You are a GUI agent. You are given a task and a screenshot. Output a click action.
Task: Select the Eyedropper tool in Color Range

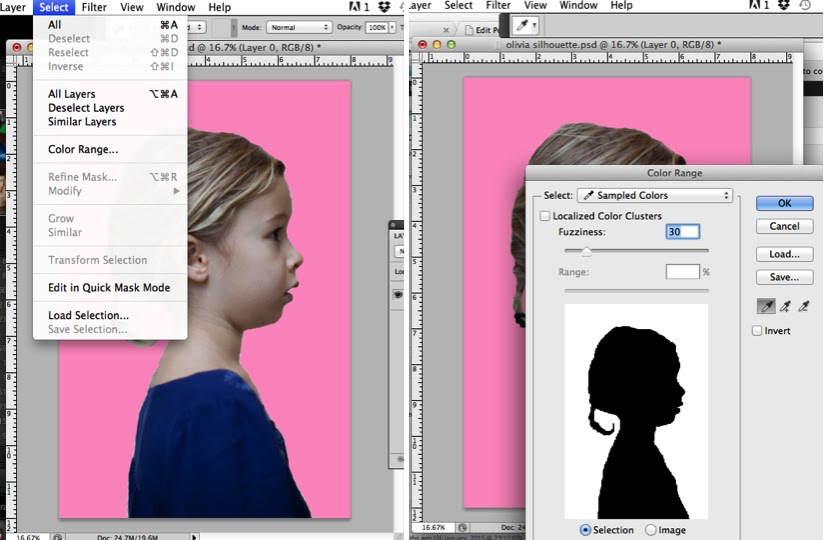765,308
